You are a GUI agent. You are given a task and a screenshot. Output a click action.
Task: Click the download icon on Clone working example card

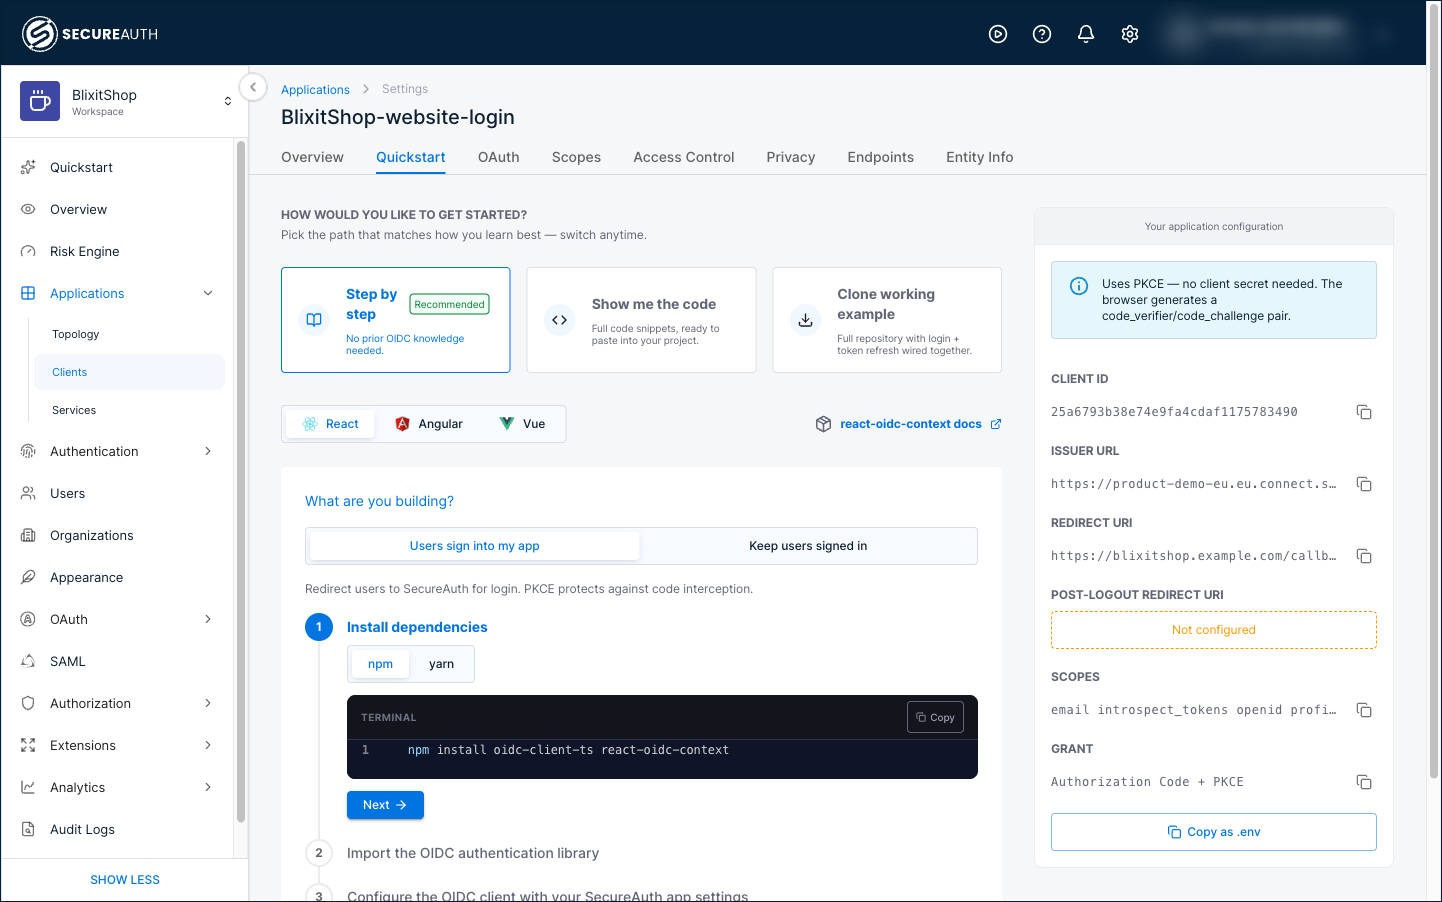click(805, 320)
